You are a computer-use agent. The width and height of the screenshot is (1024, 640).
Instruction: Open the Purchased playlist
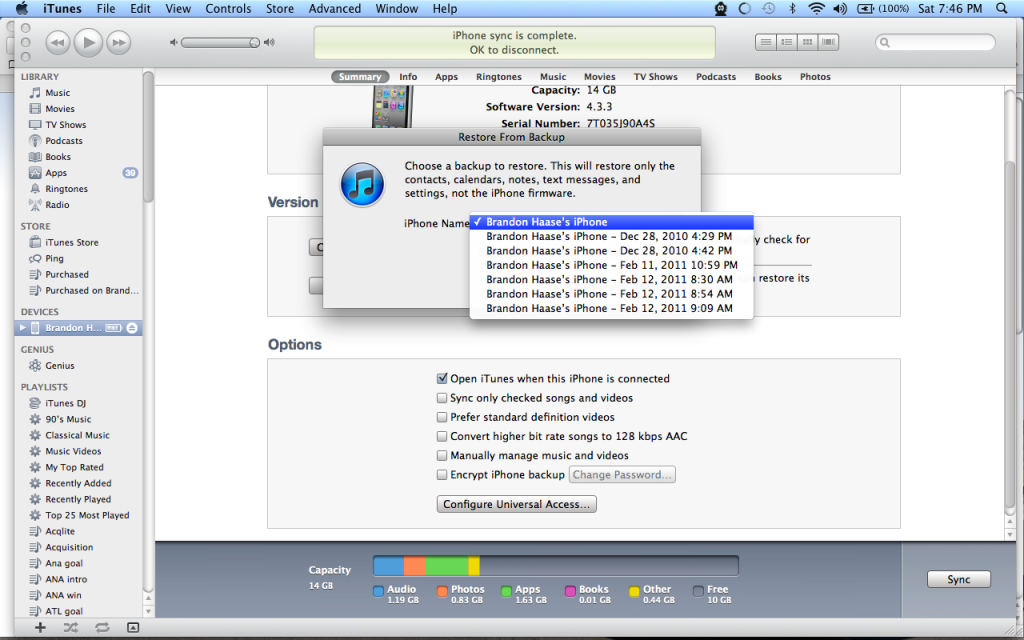[x=67, y=274]
